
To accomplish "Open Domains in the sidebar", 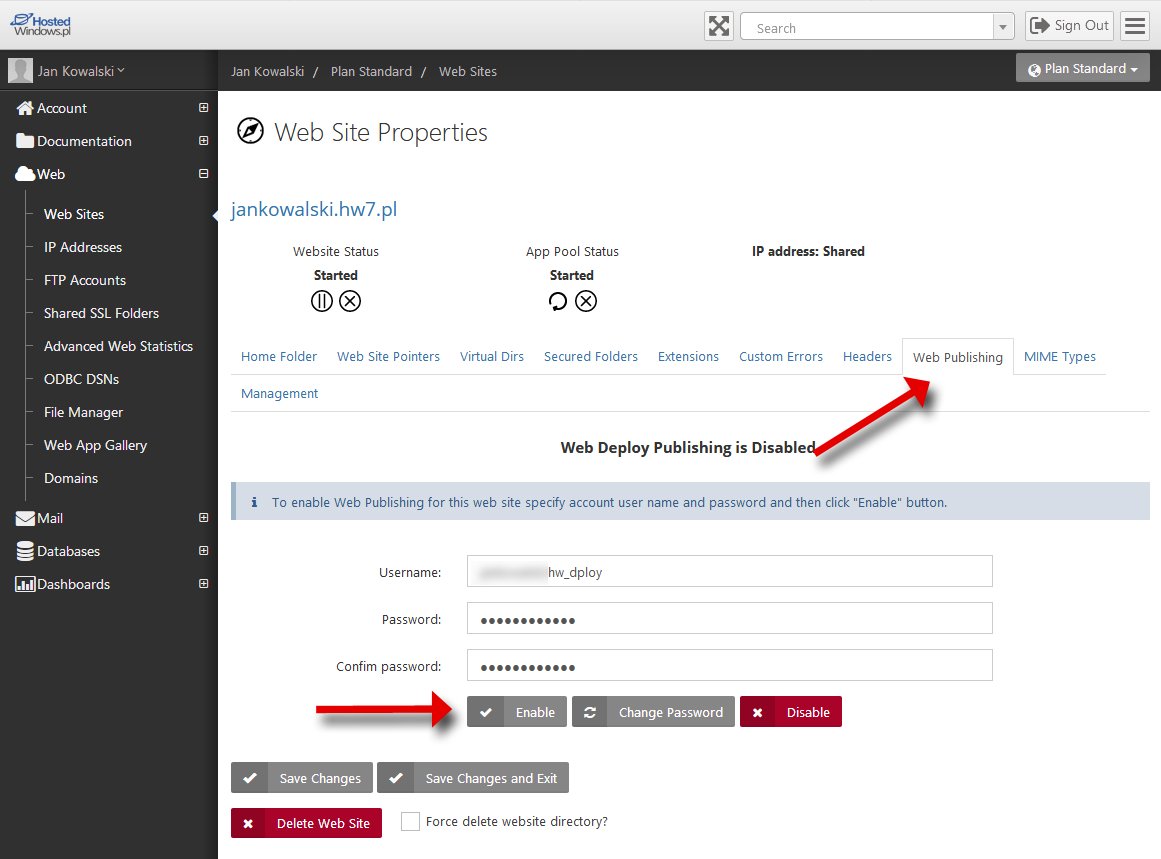I will coord(71,478).
